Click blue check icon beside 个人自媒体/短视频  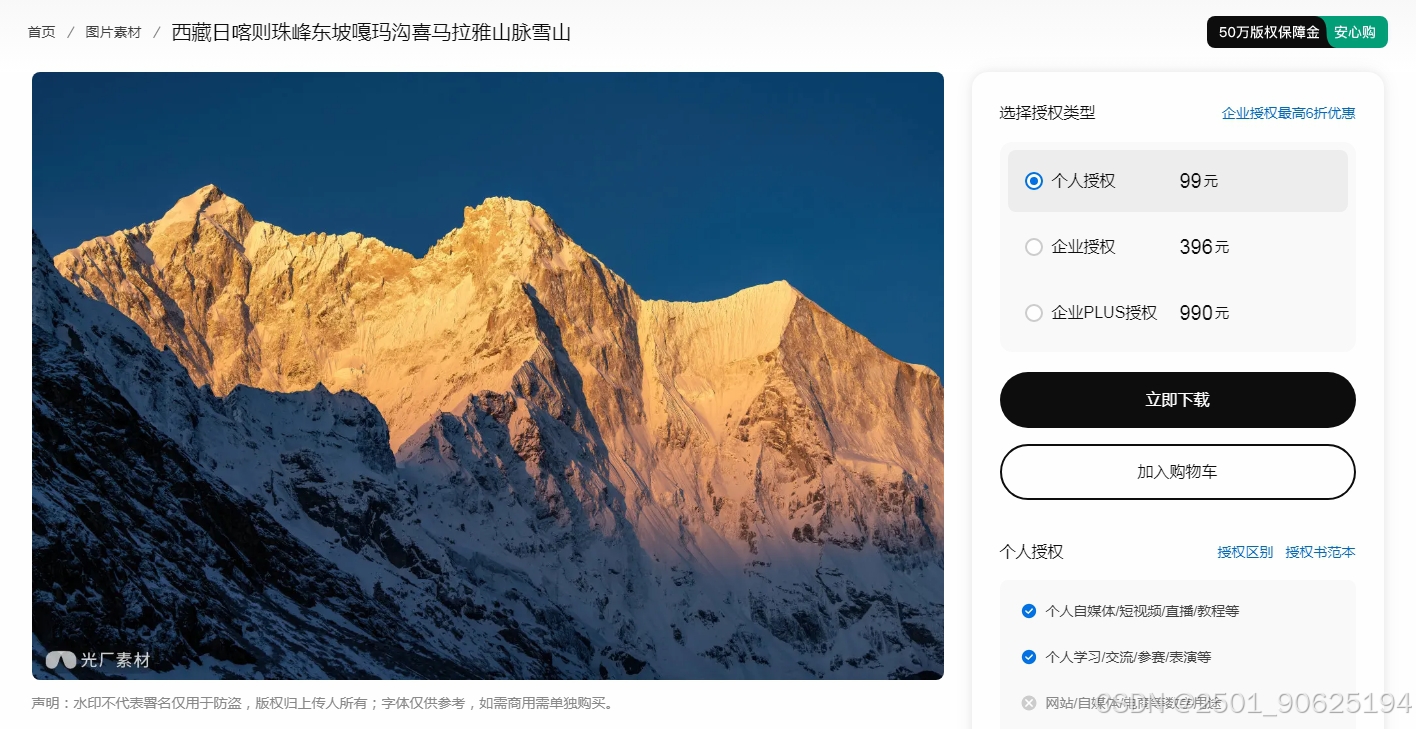(1029, 611)
